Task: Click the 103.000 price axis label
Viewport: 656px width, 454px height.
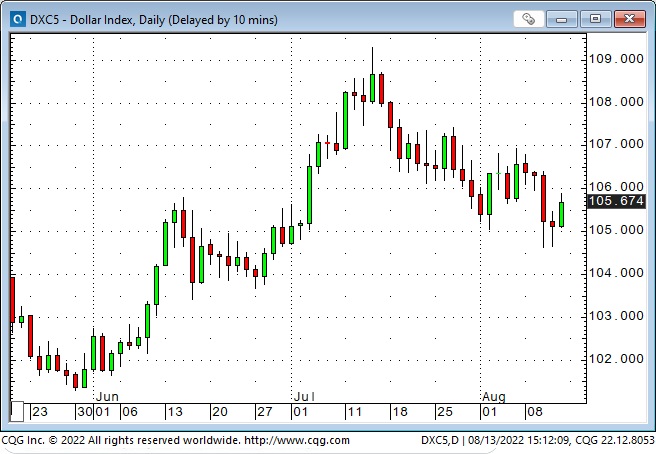Action: (616, 315)
